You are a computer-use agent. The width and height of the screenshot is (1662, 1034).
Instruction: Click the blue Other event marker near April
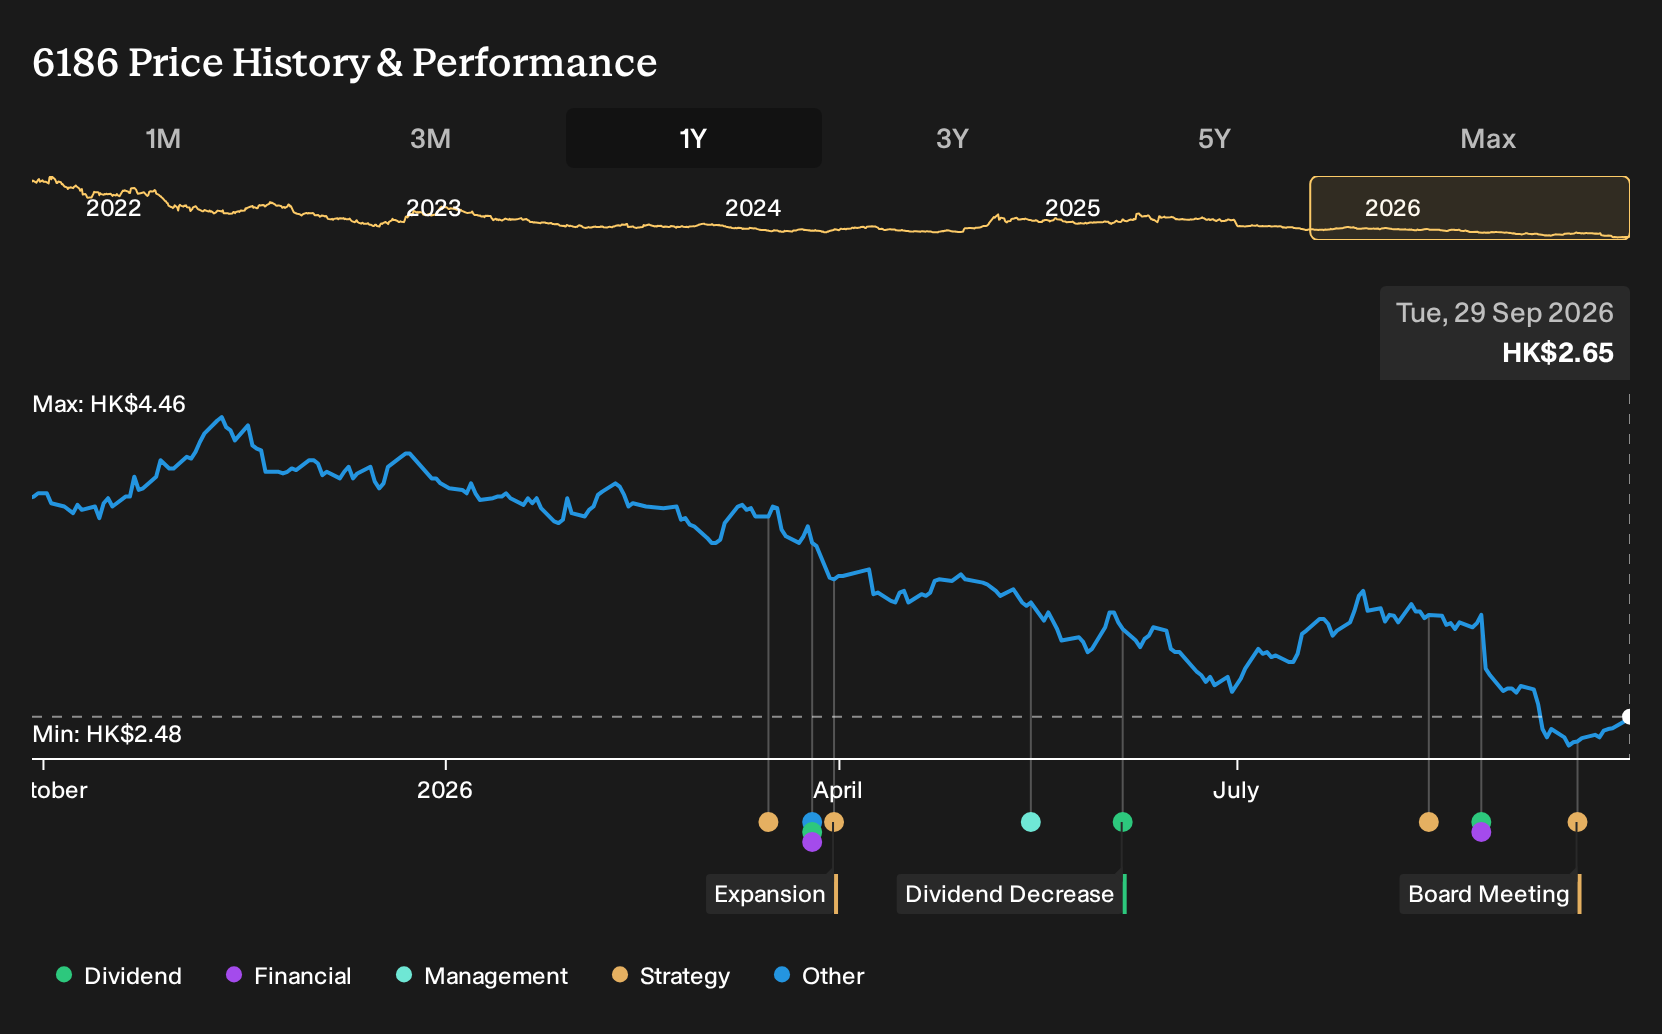[x=812, y=821]
